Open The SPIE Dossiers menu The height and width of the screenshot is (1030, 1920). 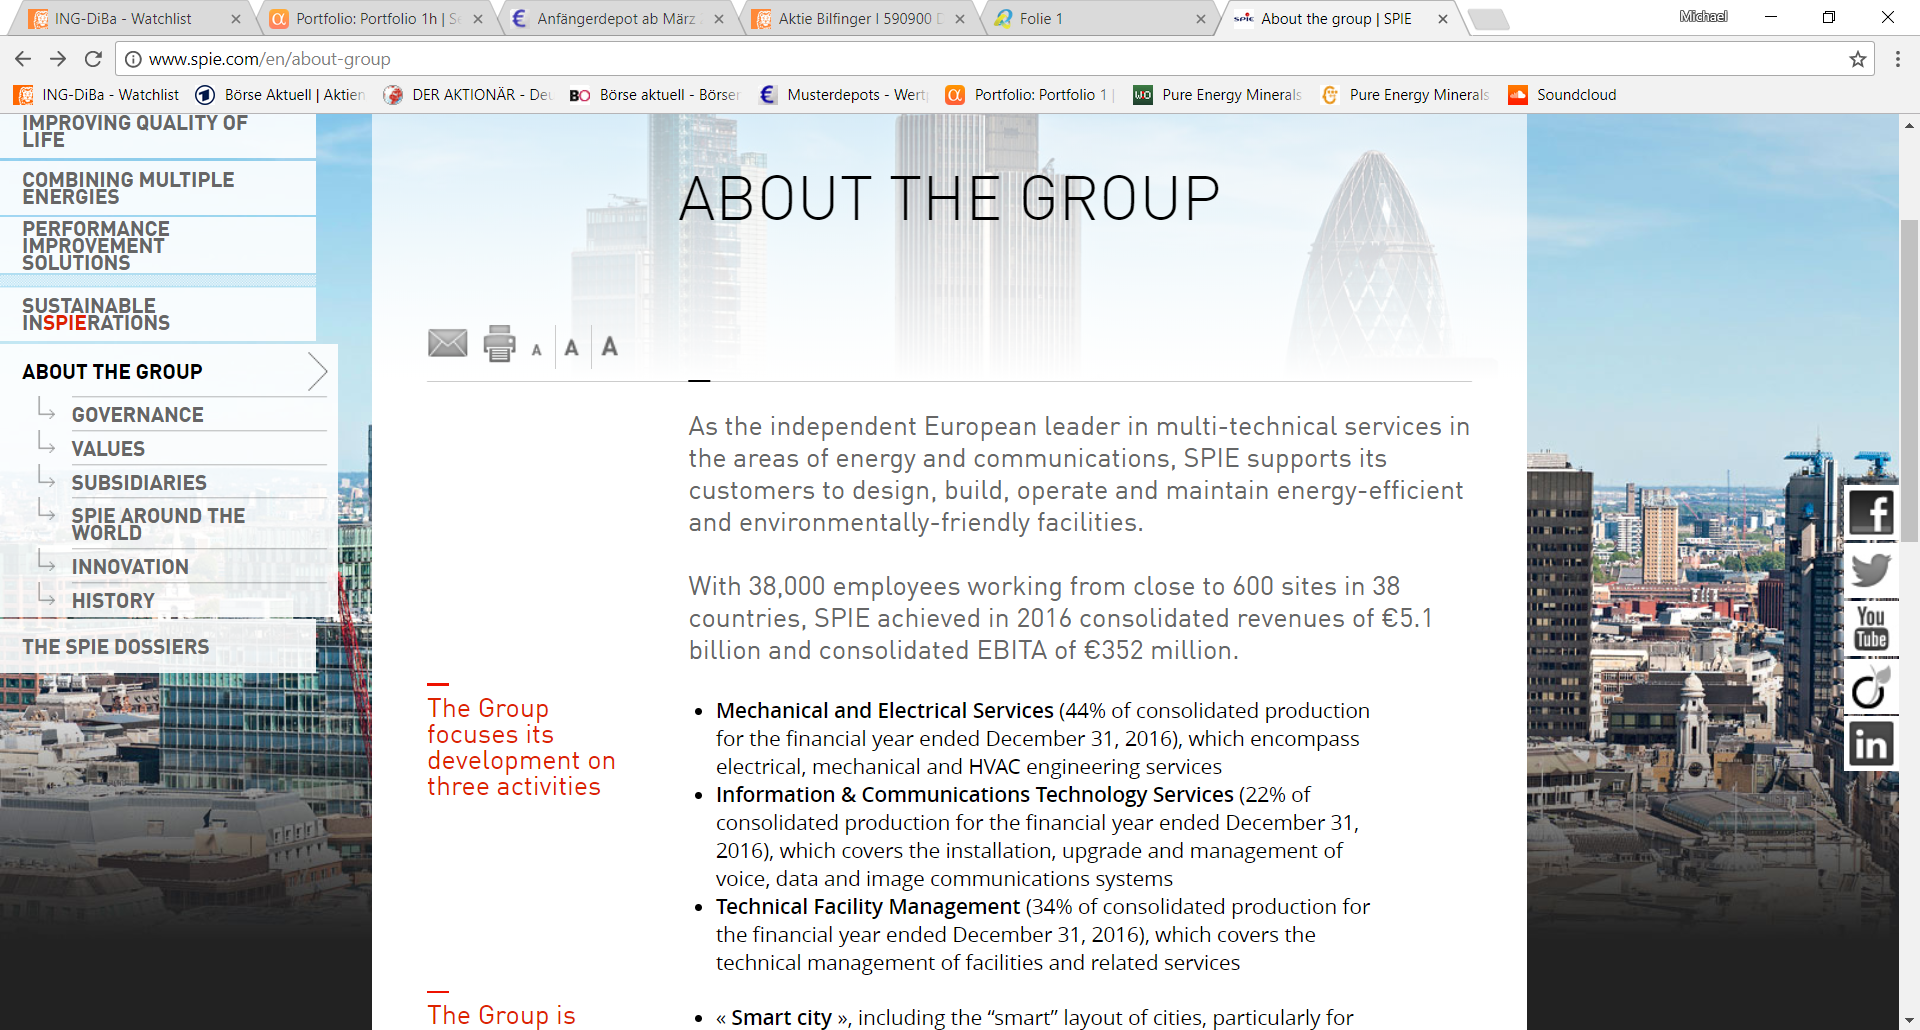[x=158, y=647]
